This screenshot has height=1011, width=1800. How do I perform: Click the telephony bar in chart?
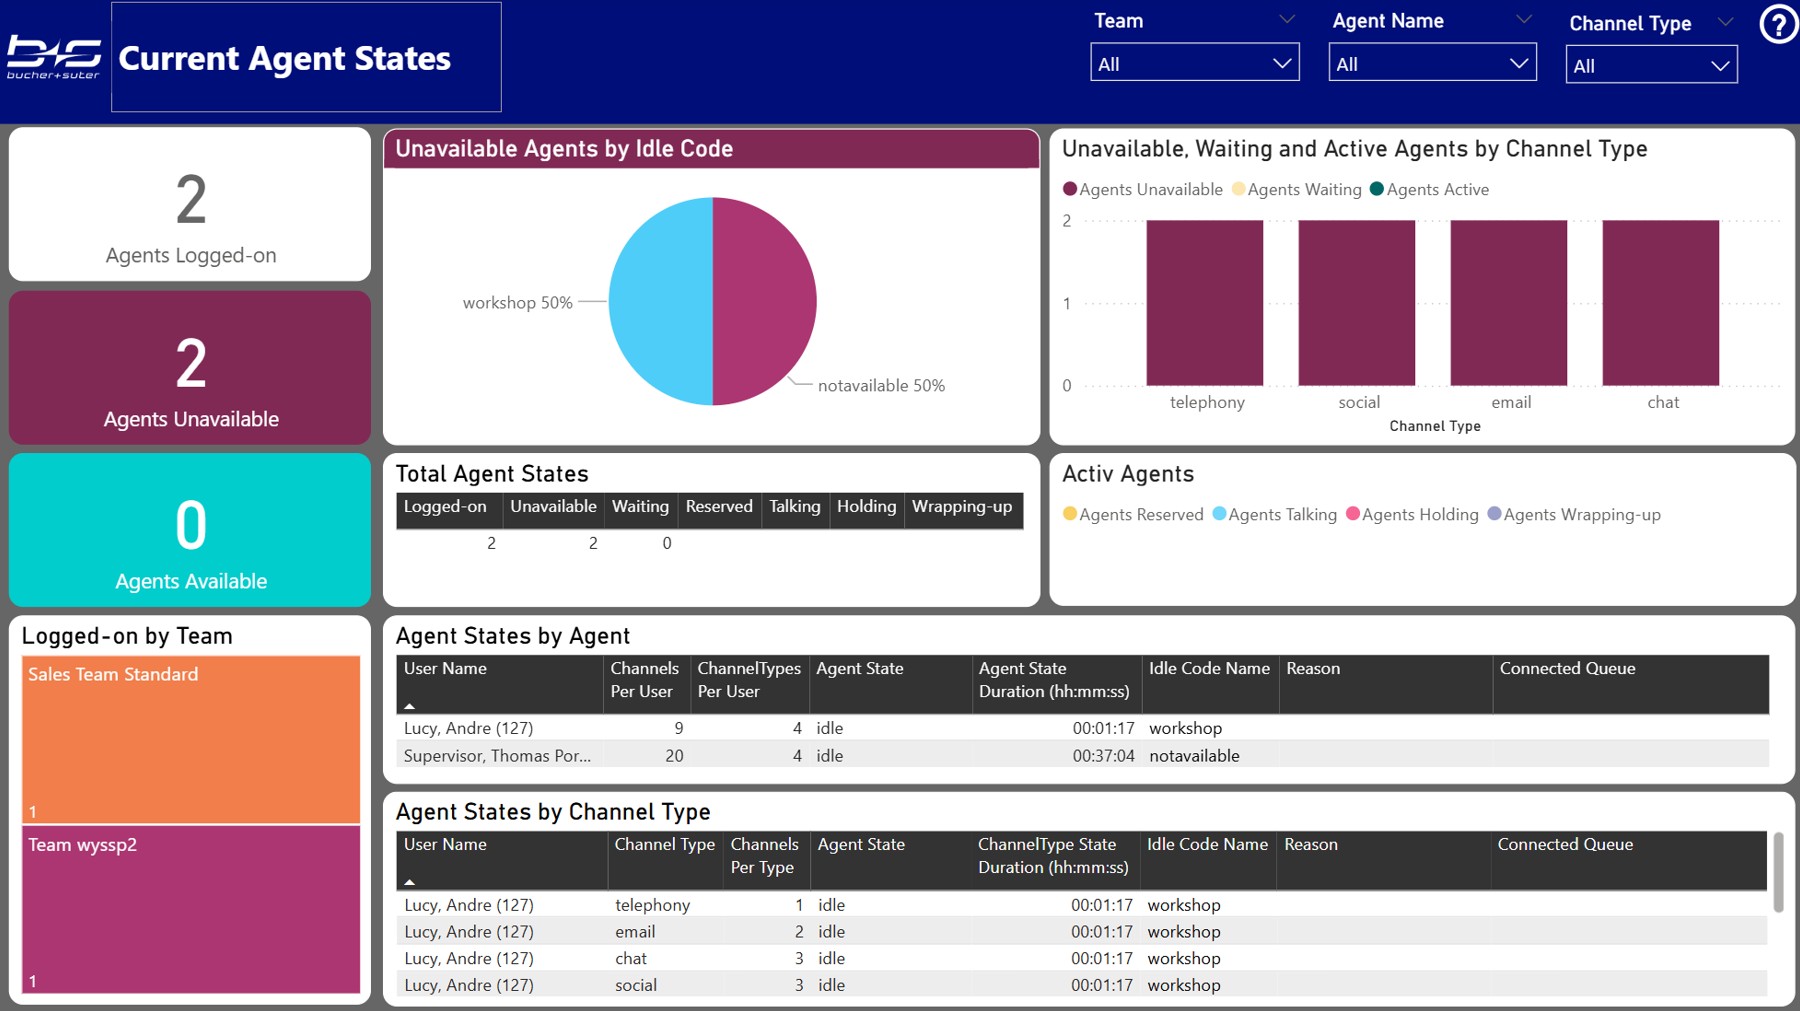point(1204,302)
